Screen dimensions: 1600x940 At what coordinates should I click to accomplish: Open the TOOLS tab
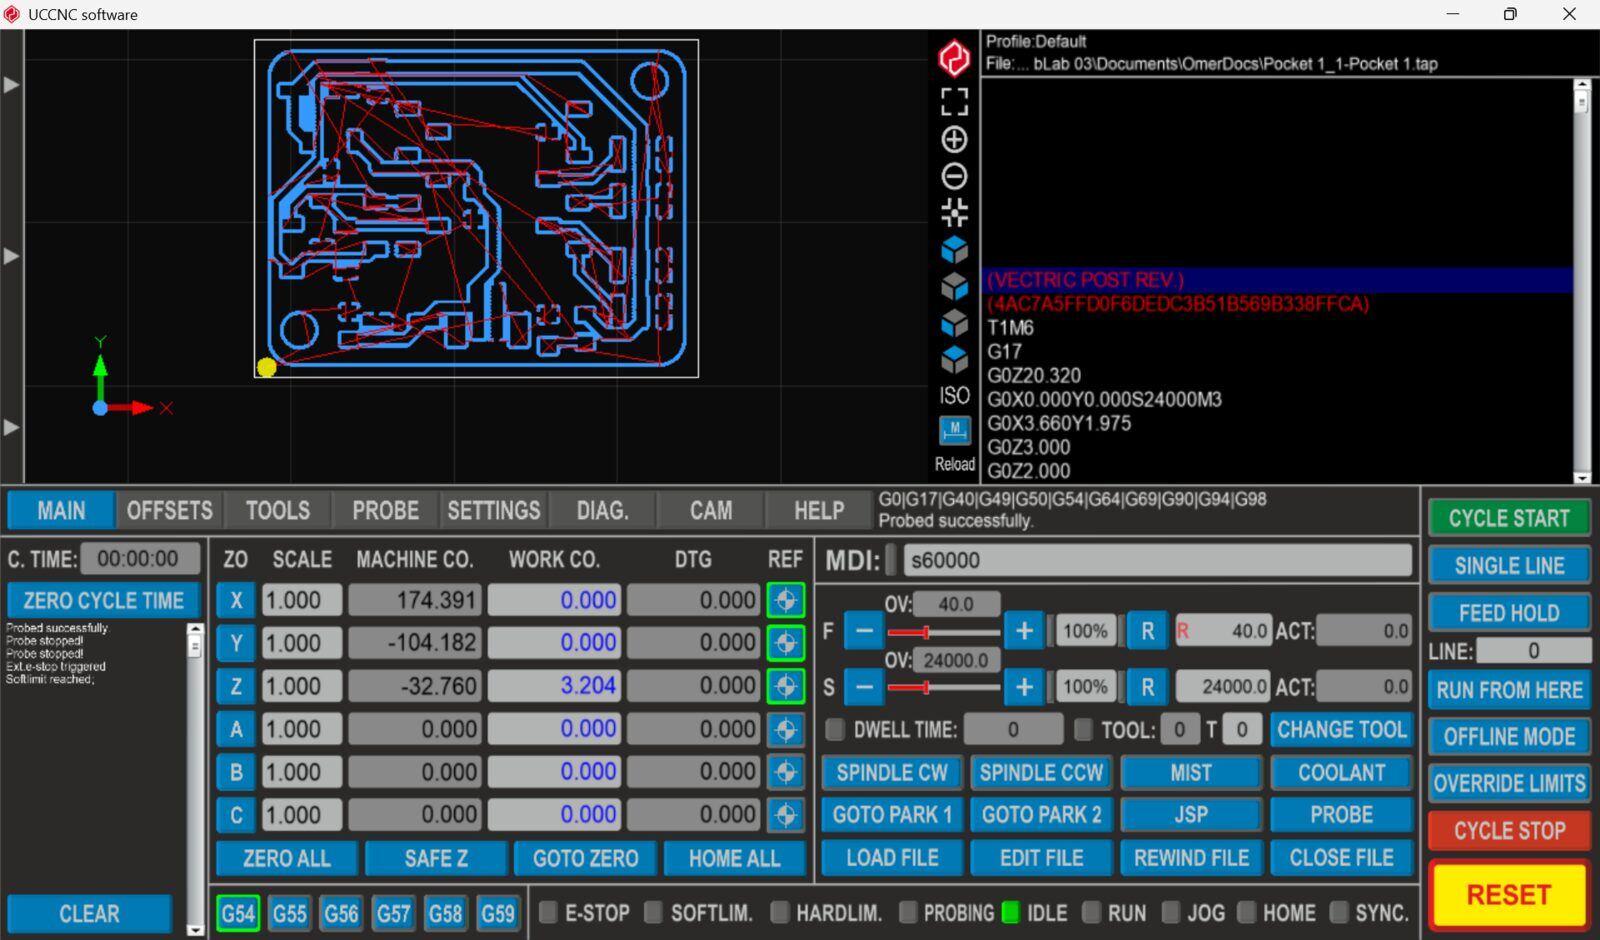[x=278, y=510]
